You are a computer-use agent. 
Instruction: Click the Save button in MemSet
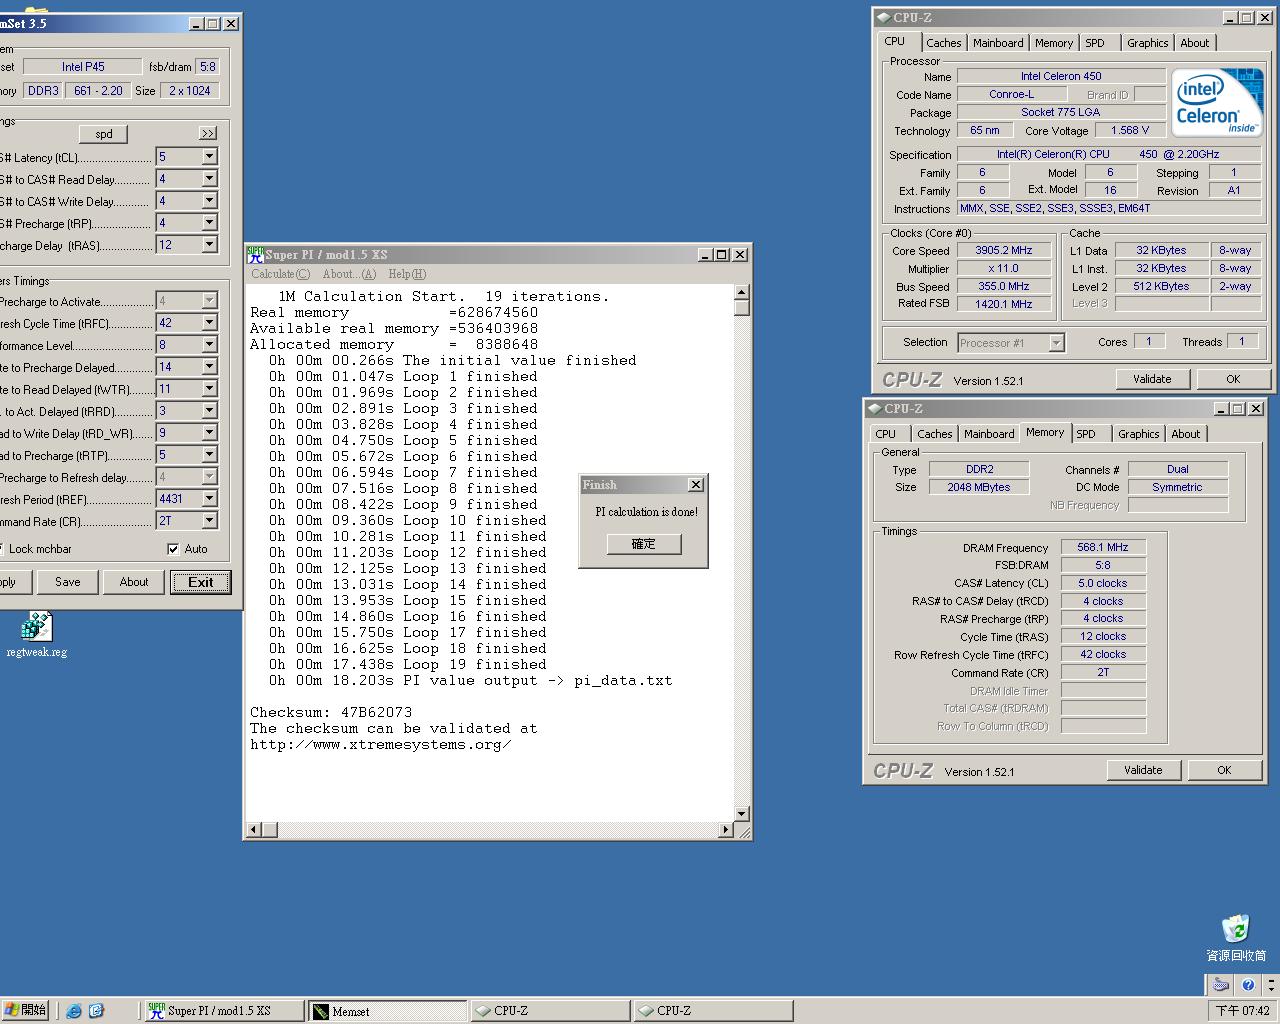[68, 582]
